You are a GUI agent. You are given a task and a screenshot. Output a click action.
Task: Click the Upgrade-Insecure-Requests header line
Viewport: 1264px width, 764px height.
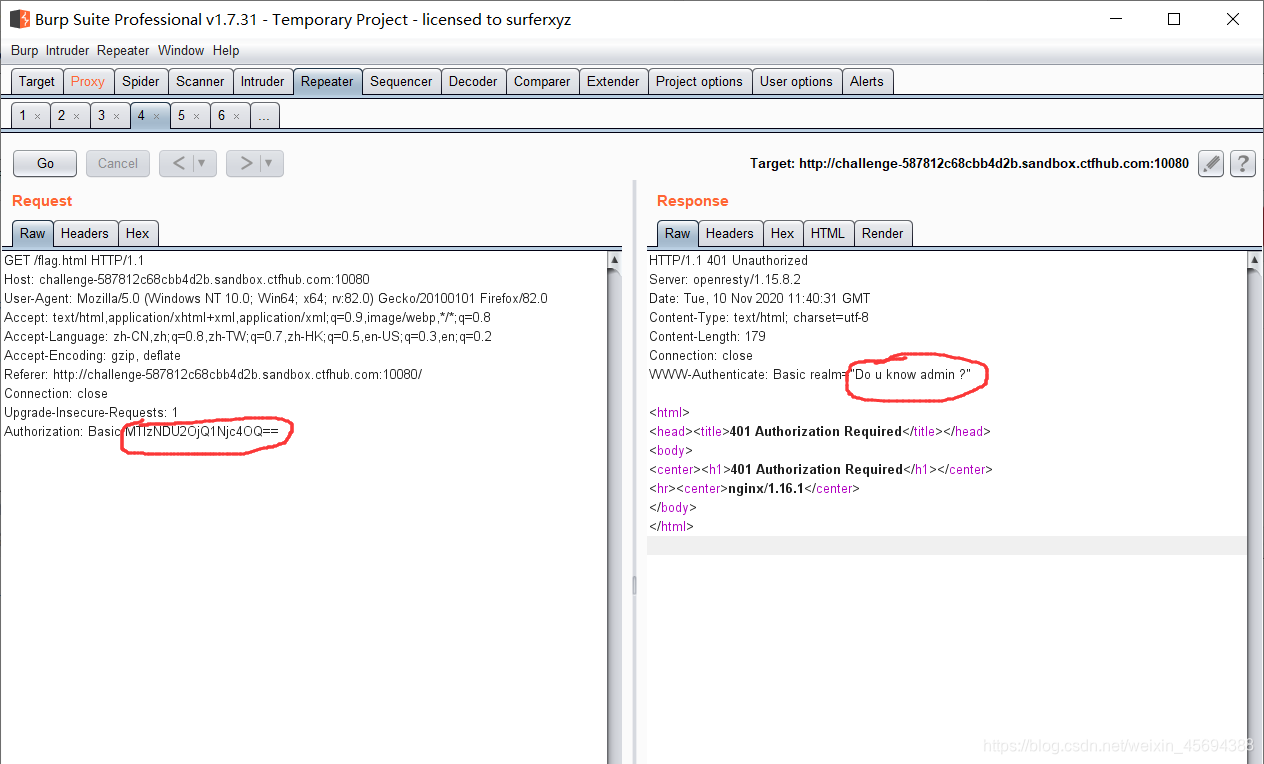point(91,412)
